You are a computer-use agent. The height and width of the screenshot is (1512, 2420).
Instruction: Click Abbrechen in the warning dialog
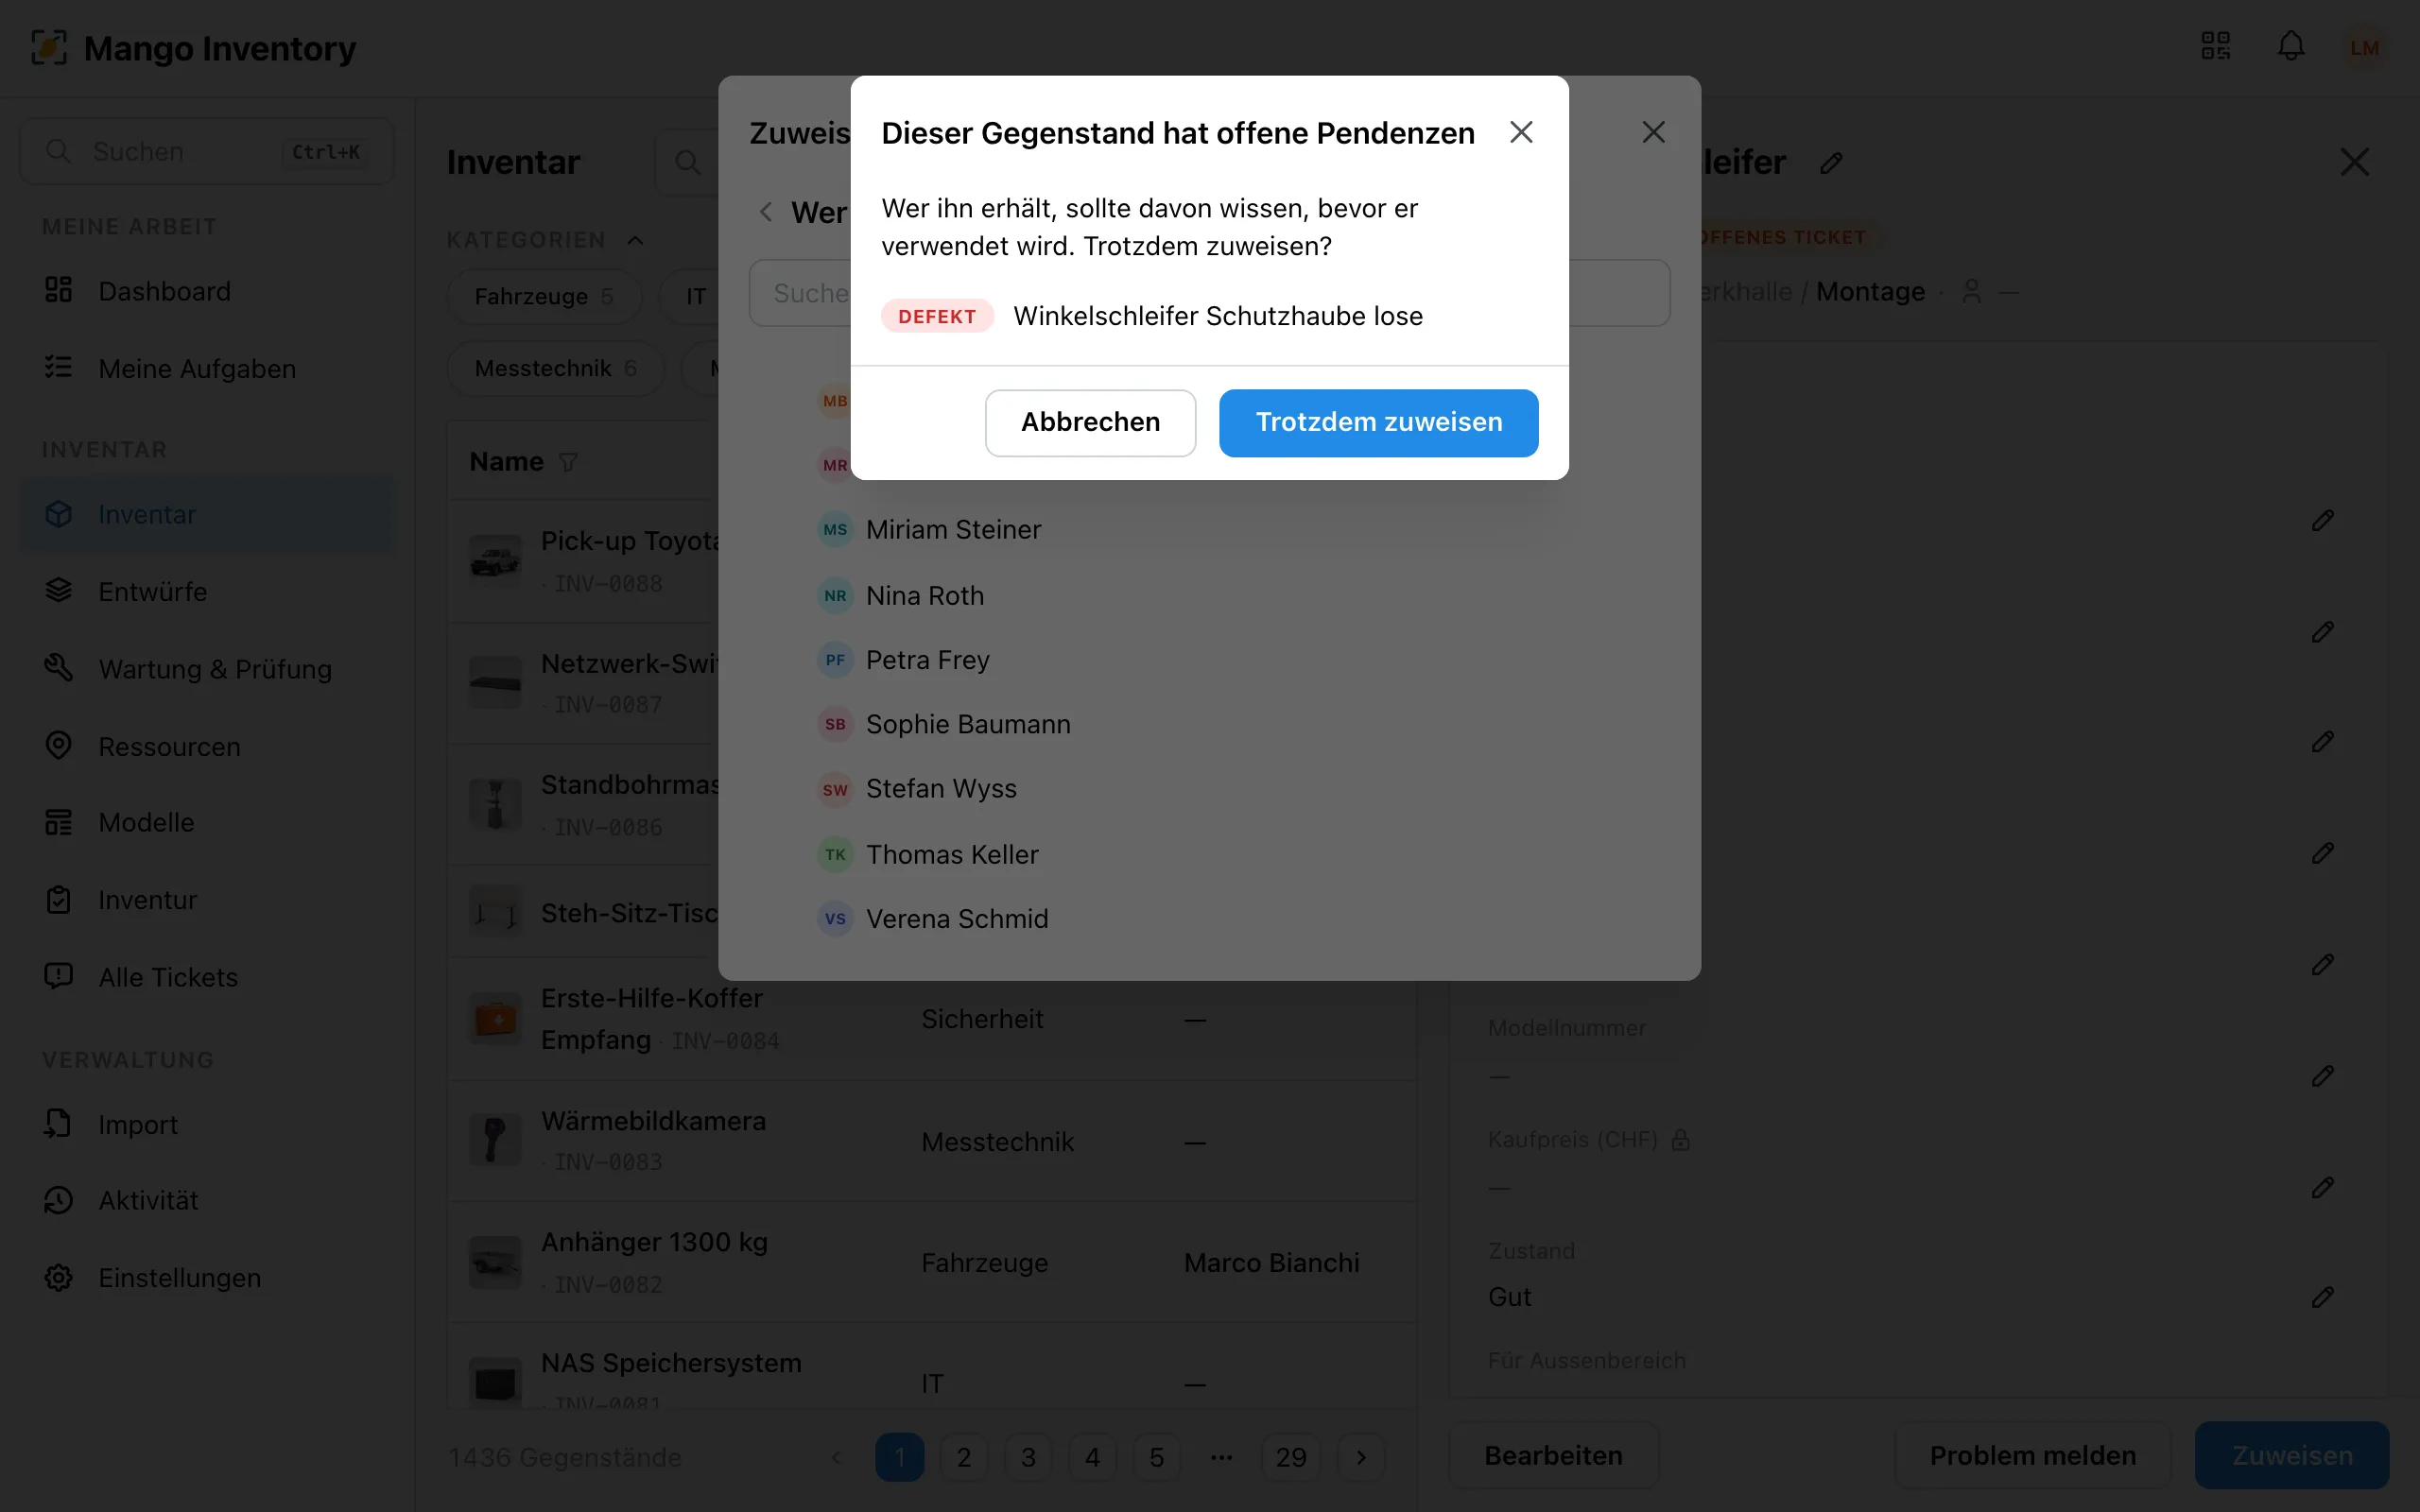click(1090, 422)
